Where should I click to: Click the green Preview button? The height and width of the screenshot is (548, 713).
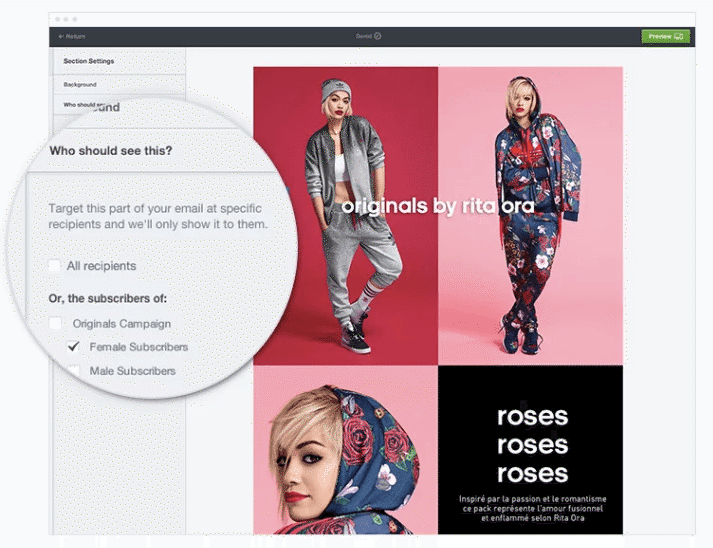(x=665, y=36)
